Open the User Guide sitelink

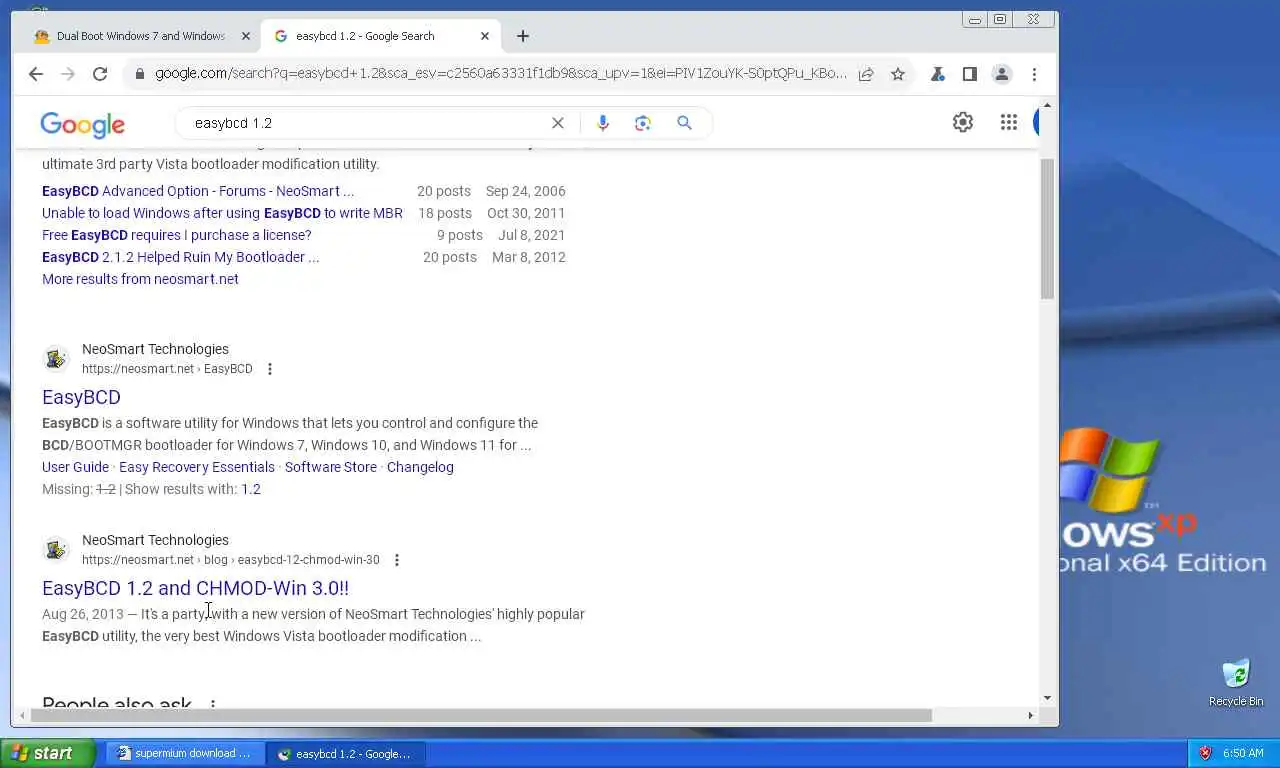(x=75, y=467)
